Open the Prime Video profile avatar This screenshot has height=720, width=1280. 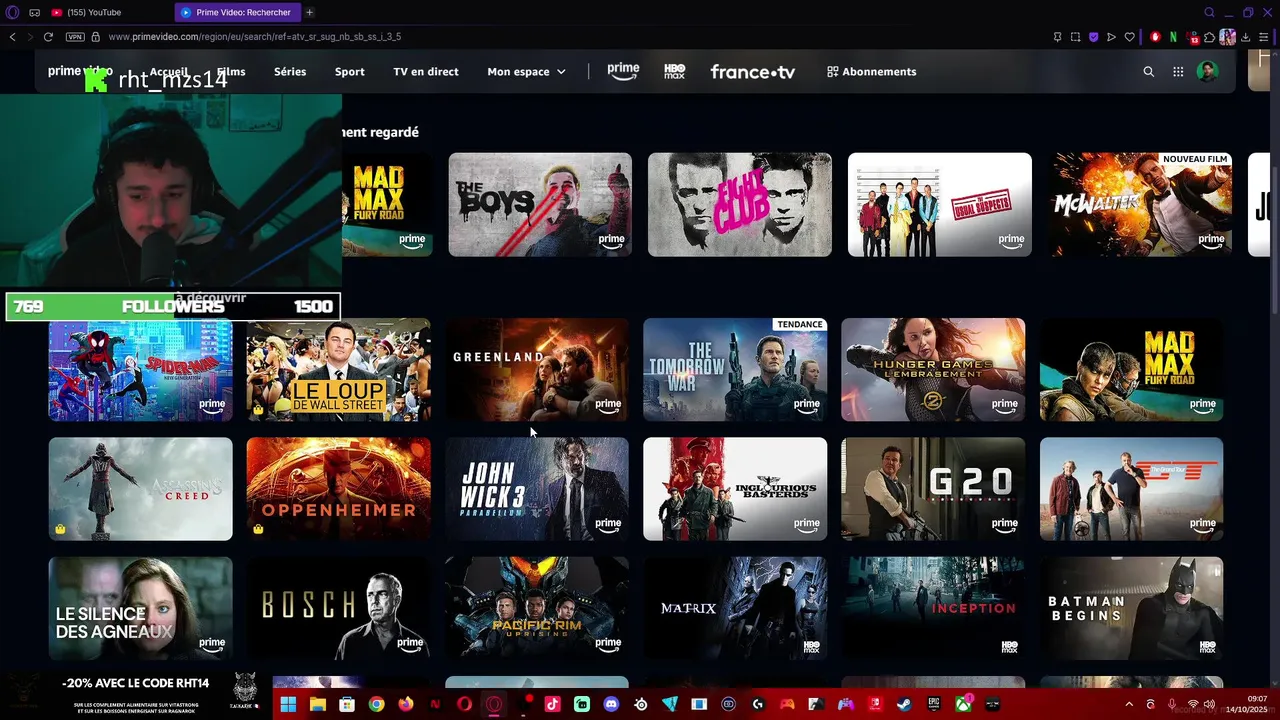[x=1208, y=72]
